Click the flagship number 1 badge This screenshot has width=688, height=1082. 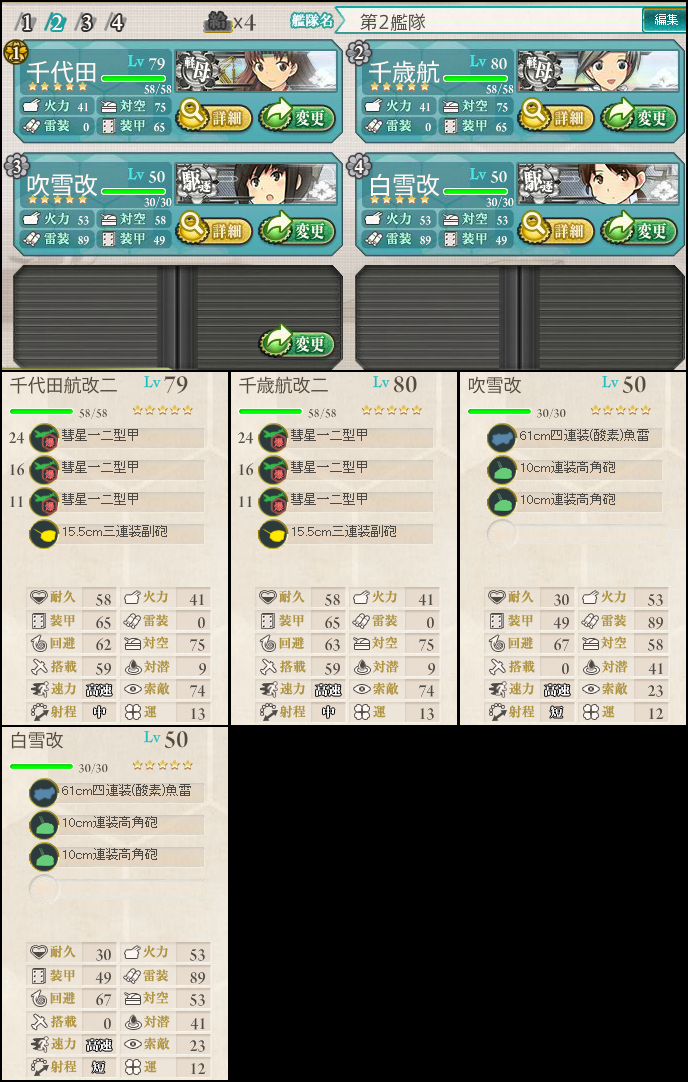(13, 51)
